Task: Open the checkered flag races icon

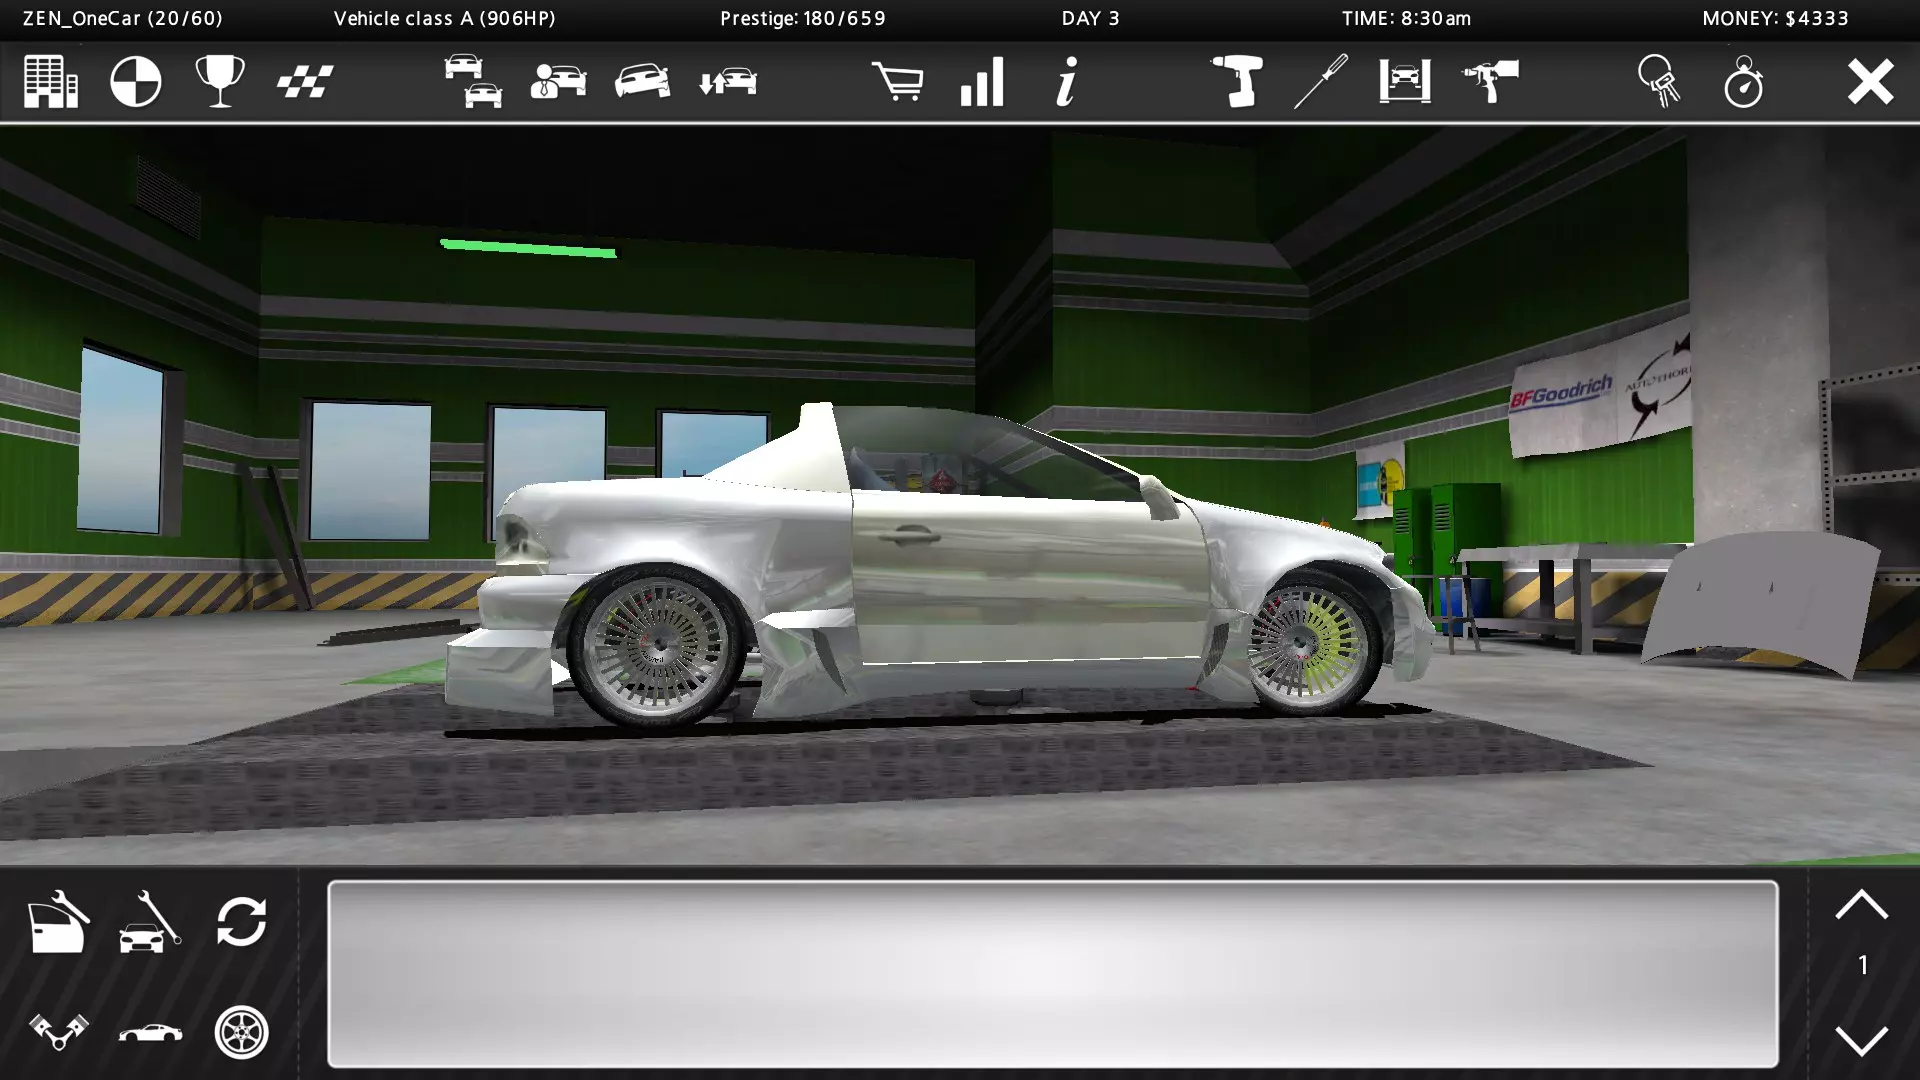Action: pyautogui.click(x=305, y=82)
